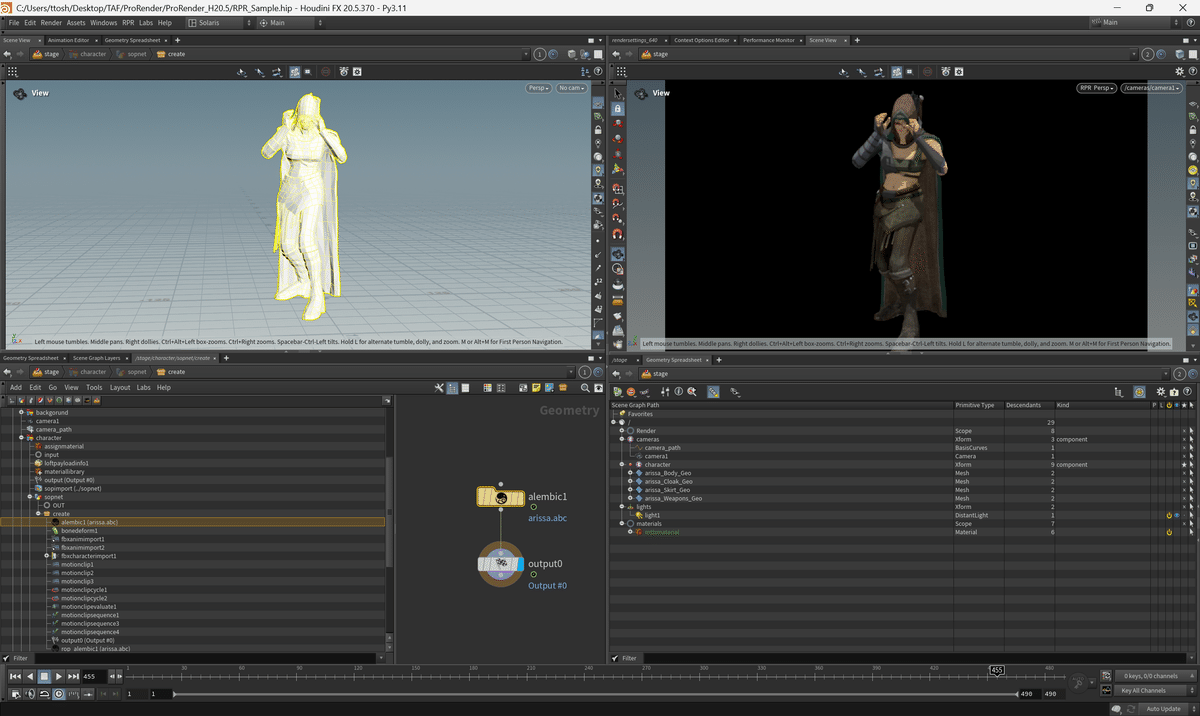1200x716 pixels.
Task: Toggle activation power icon for light1 row
Action: pyautogui.click(x=1168, y=516)
